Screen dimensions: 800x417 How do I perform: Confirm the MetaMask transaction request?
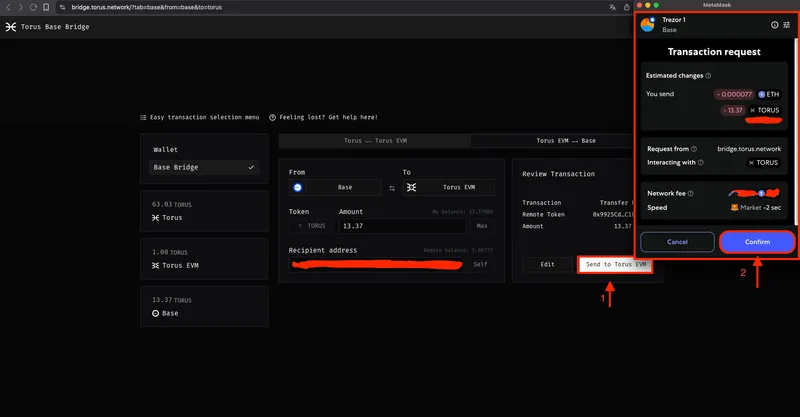pyautogui.click(x=756, y=242)
